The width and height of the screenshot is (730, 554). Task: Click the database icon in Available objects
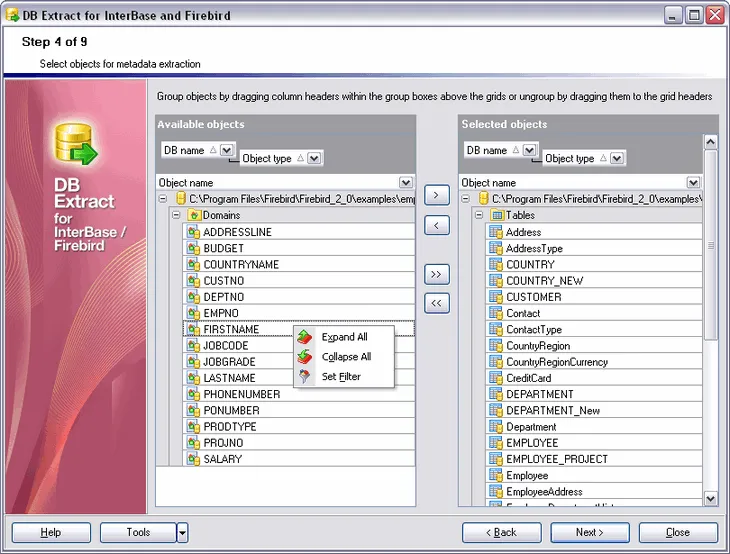pos(181,199)
